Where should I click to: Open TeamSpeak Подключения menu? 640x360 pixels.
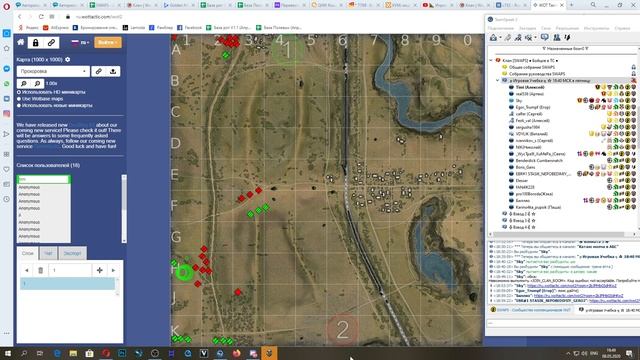tap(500, 28)
